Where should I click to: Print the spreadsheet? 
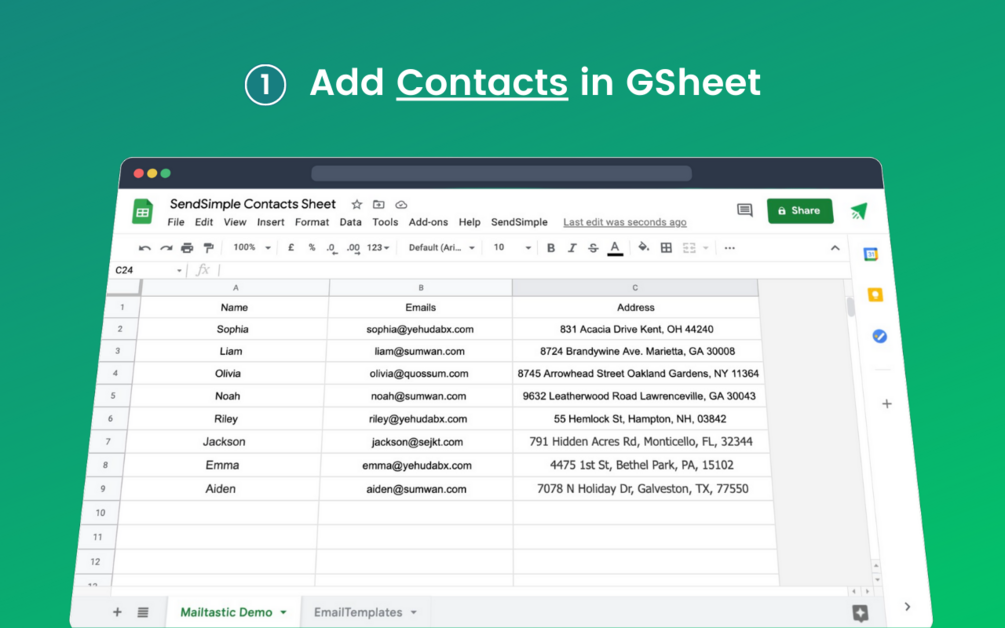pyautogui.click(x=187, y=248)
